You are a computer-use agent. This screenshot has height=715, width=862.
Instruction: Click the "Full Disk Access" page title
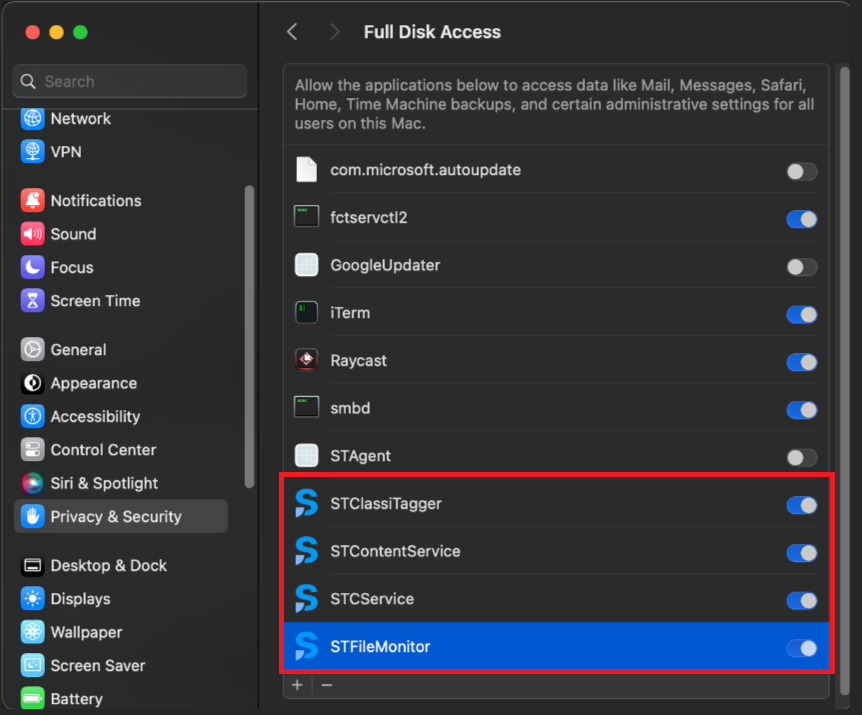pyautogui.click(x=432, y=32)
